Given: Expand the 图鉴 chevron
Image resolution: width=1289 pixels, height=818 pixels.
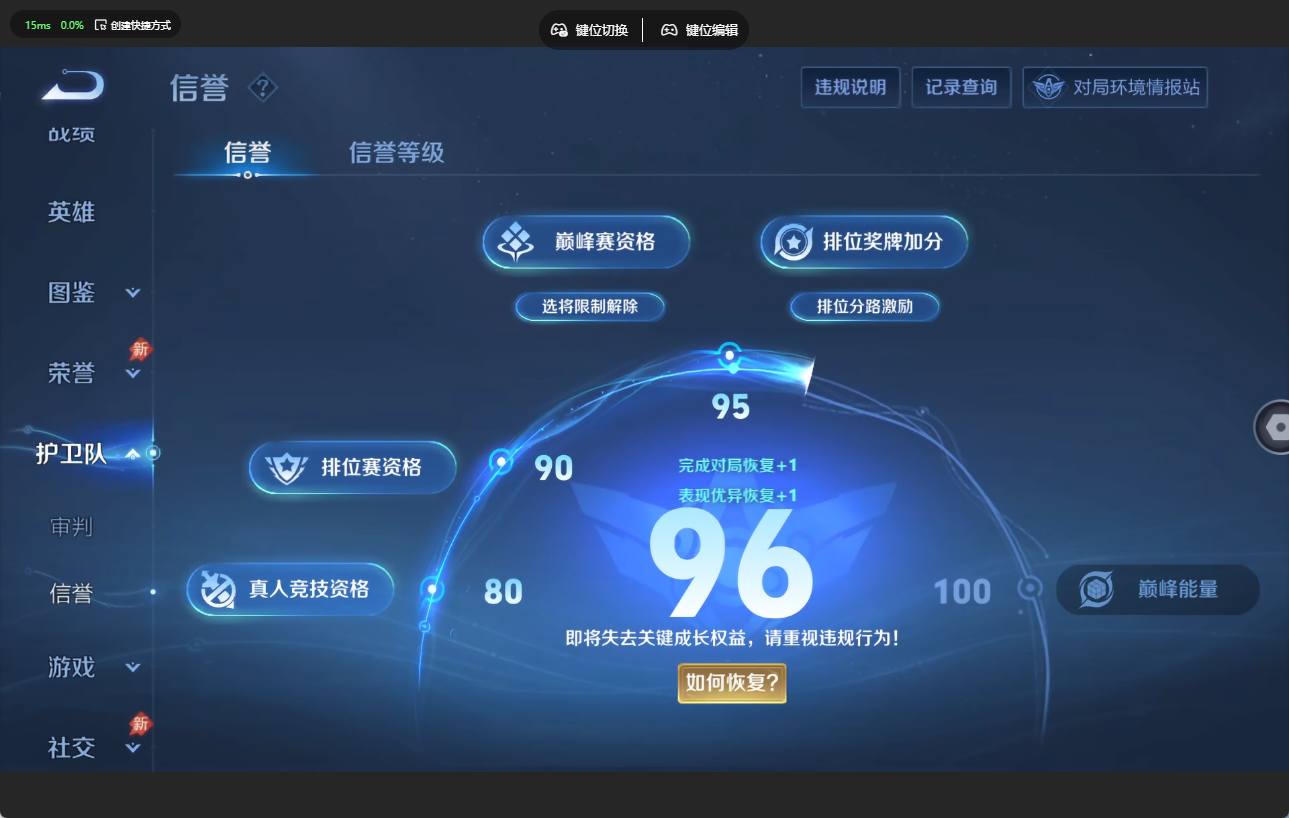Looking at the screenshot, I should coord(133,293).
